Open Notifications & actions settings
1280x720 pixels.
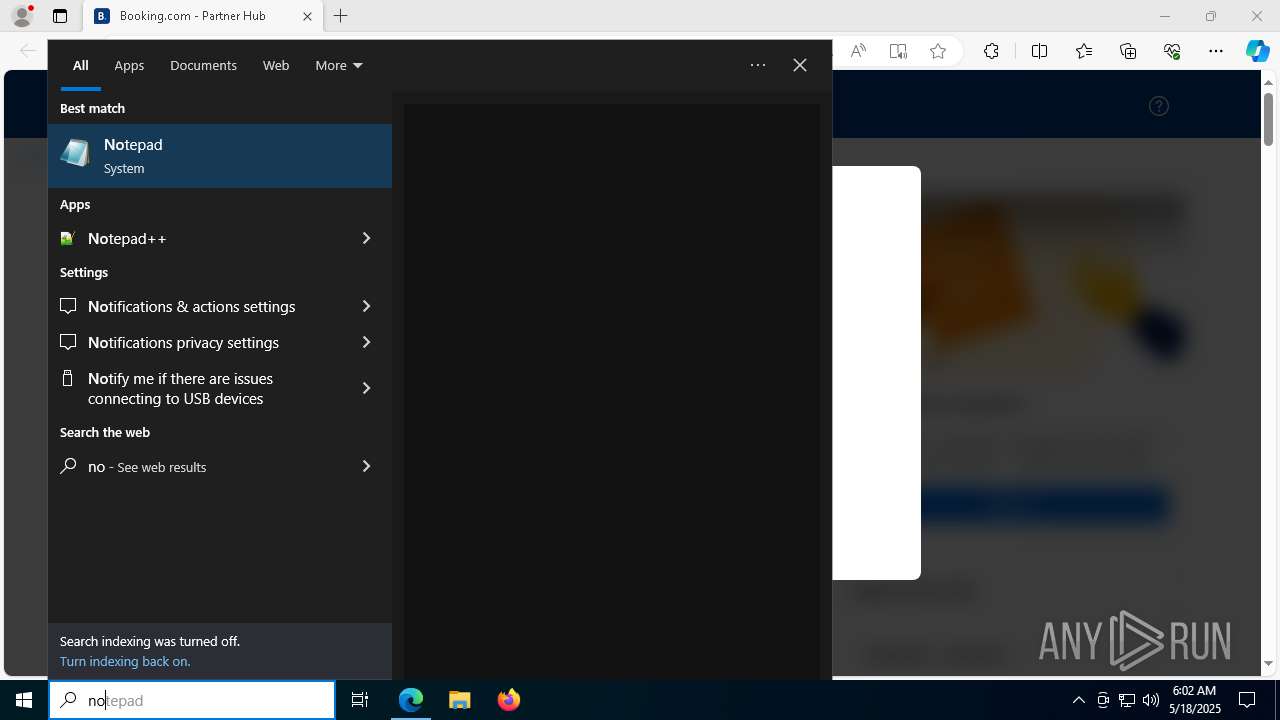point(194,306)
